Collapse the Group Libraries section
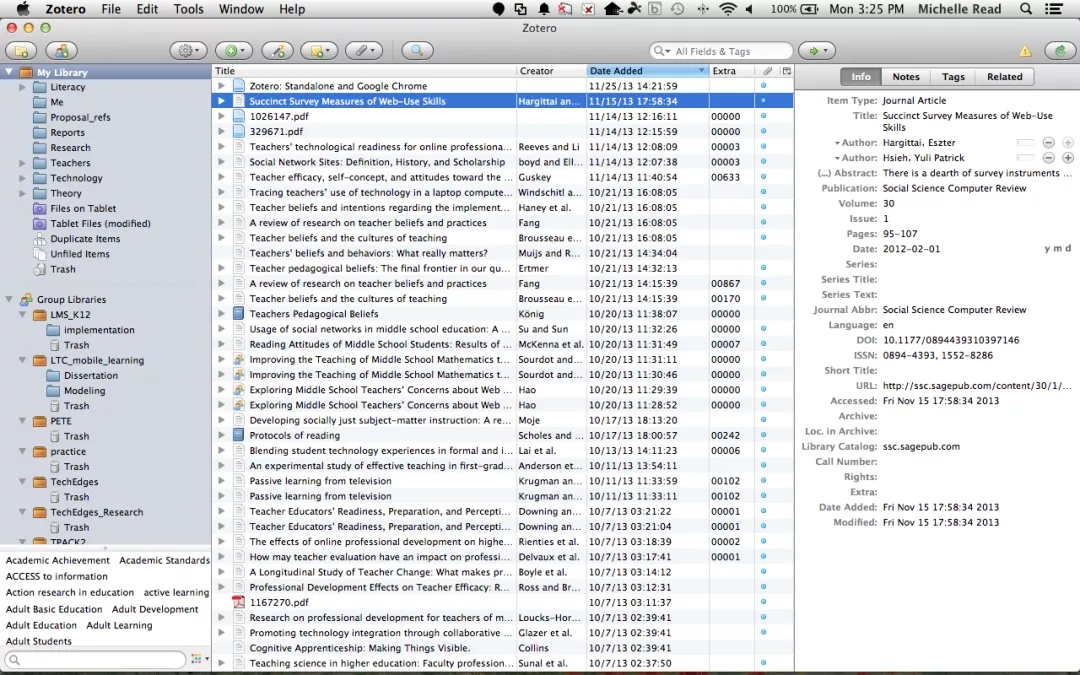1080x675 pixels. click(9, 300)
